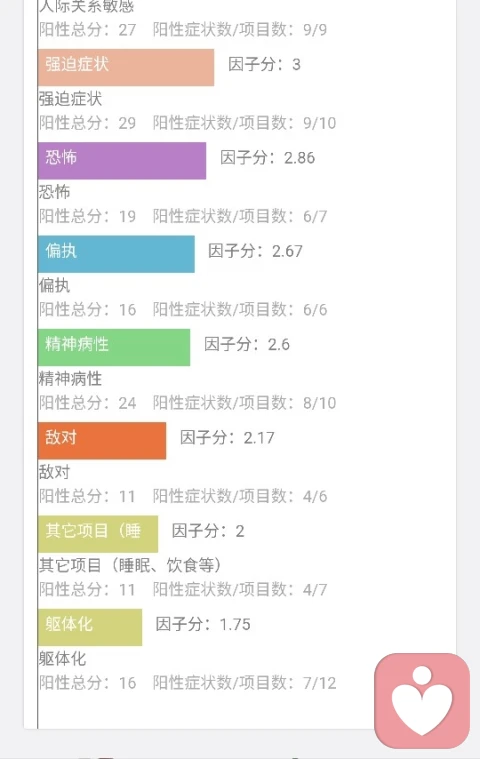
Task: Select the blue 偏执 bar
Action: click(116, 254)
